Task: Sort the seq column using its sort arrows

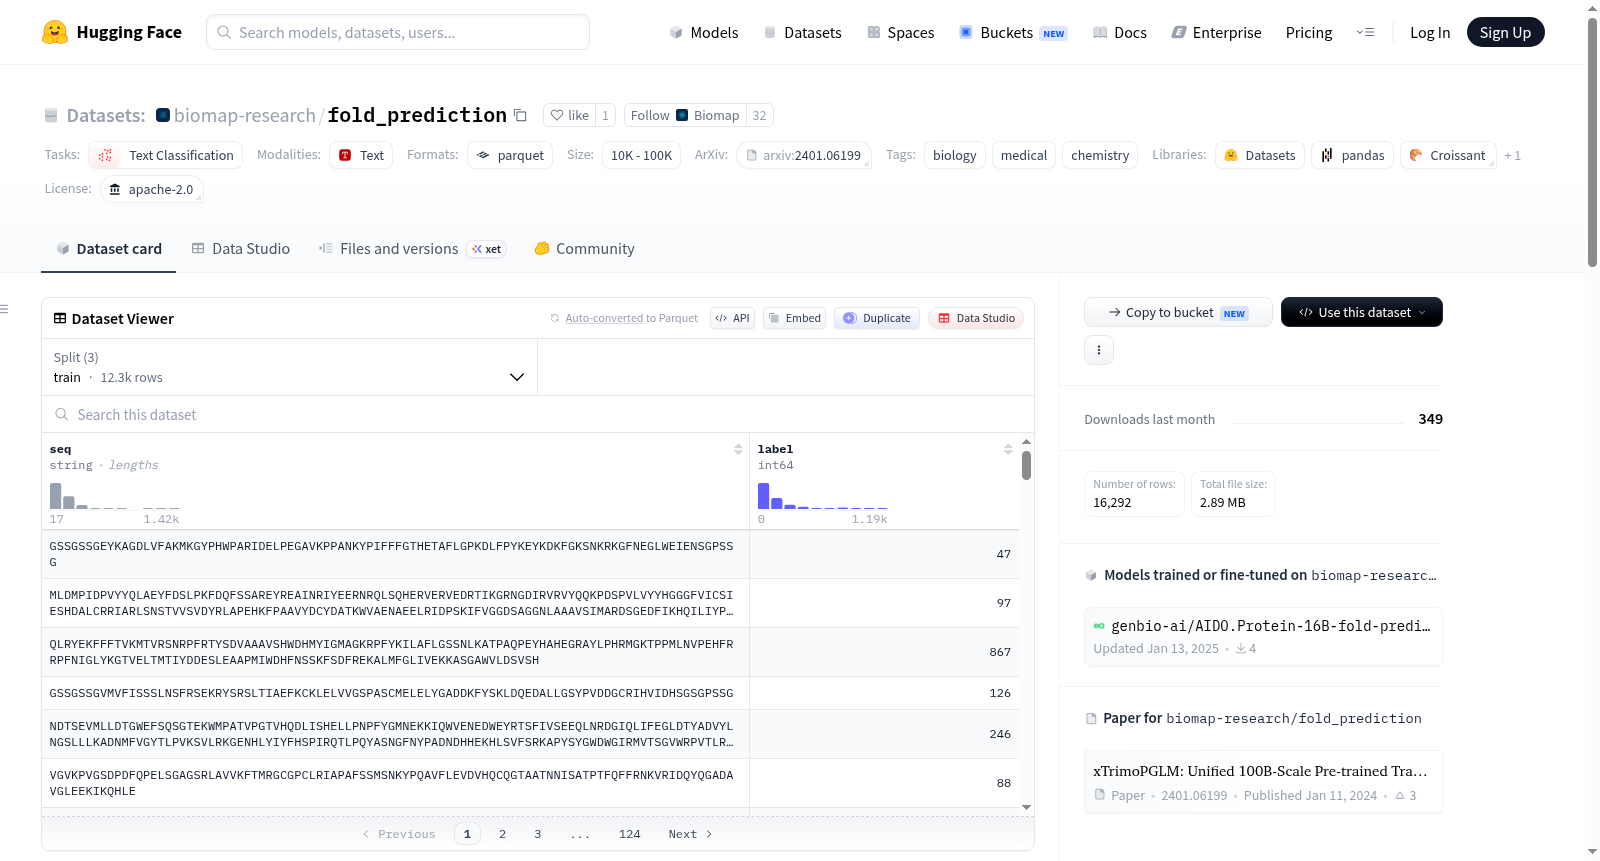Action: coord(738,450)
